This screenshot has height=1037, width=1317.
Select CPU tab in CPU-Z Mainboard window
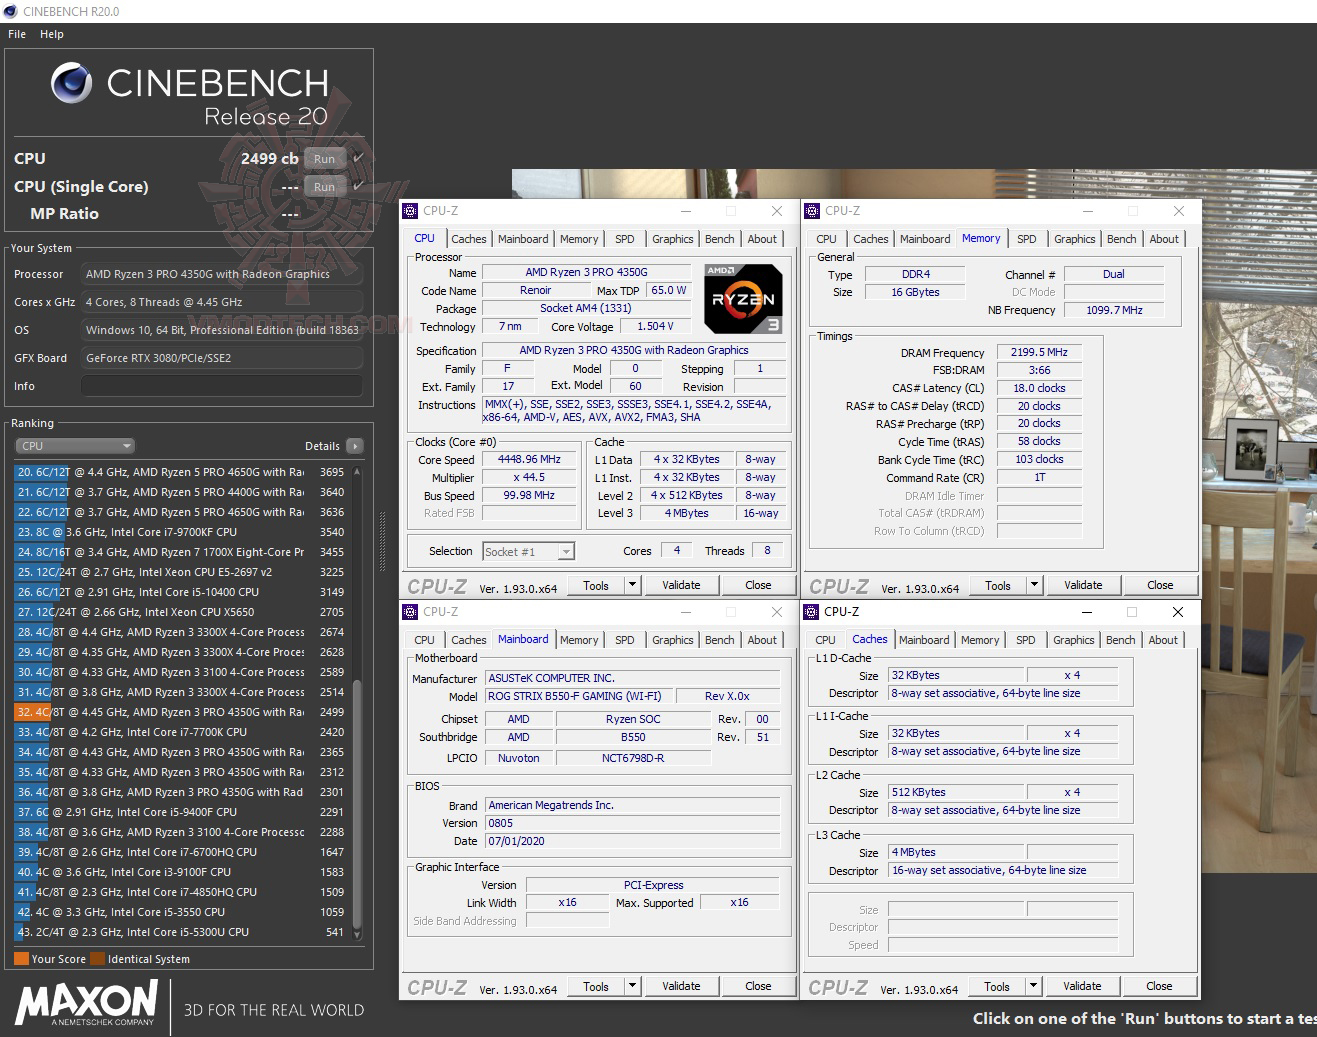click(425, 640)
